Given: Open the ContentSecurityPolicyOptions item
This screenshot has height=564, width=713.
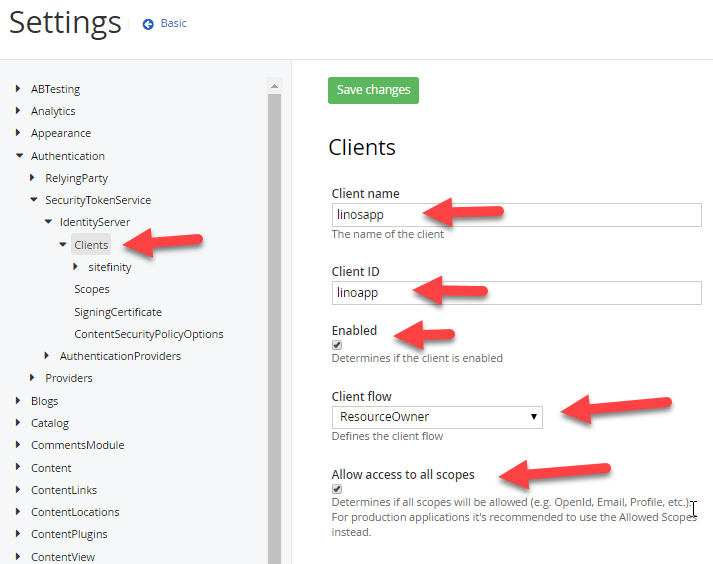Looking at the screenshot, I should [x=149, y=334].
